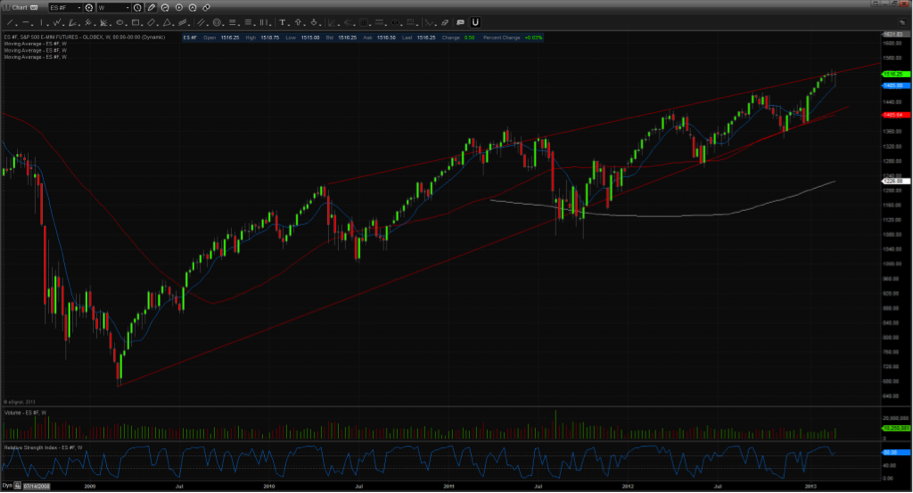Pick the rectangle drawing tool
The height and width of the screenshot is (493, 913).
click(x=135, y=23)
